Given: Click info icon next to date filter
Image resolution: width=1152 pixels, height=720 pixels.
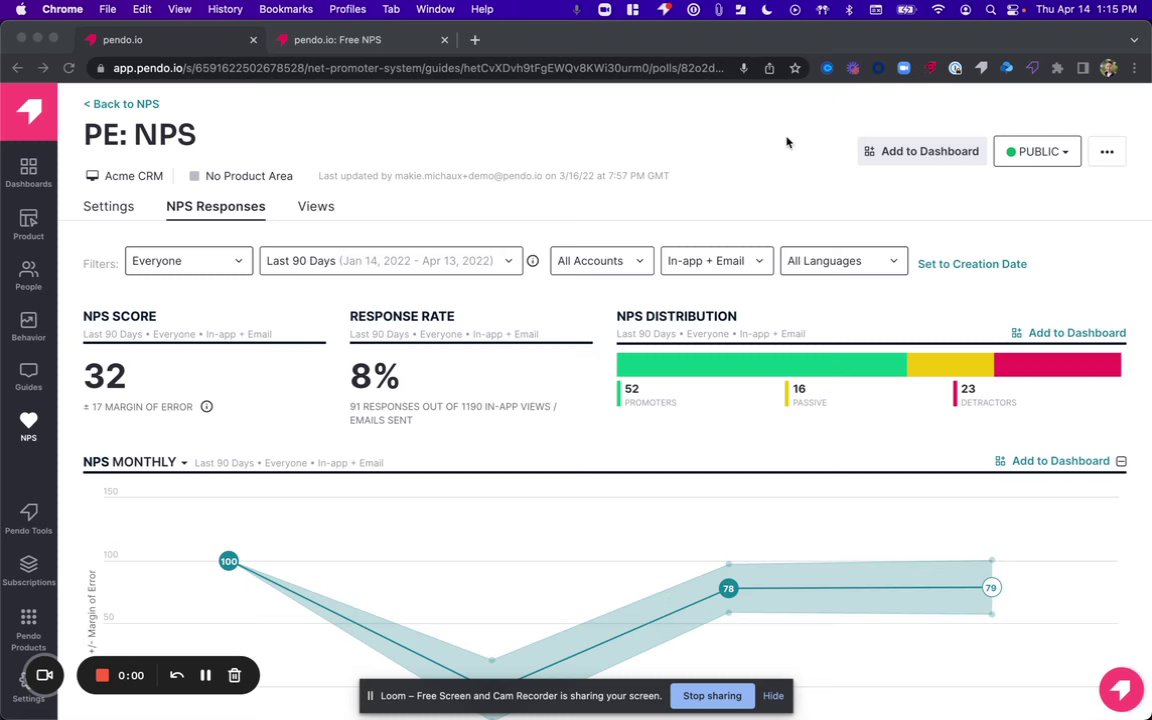Looking at the screenshot, I should point(533,261).
